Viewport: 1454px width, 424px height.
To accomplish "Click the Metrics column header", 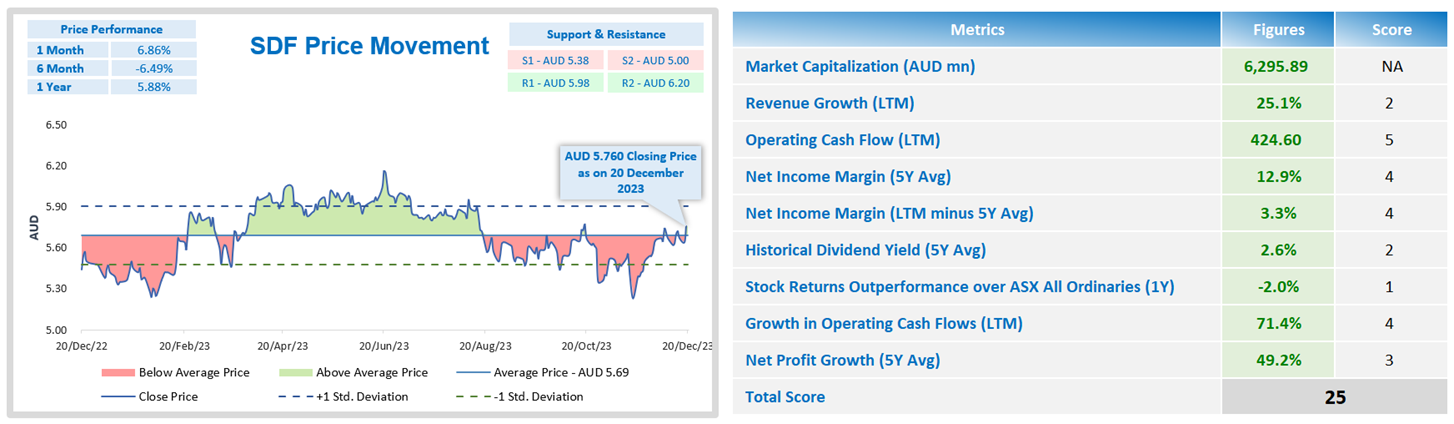I will coord(977,29).
